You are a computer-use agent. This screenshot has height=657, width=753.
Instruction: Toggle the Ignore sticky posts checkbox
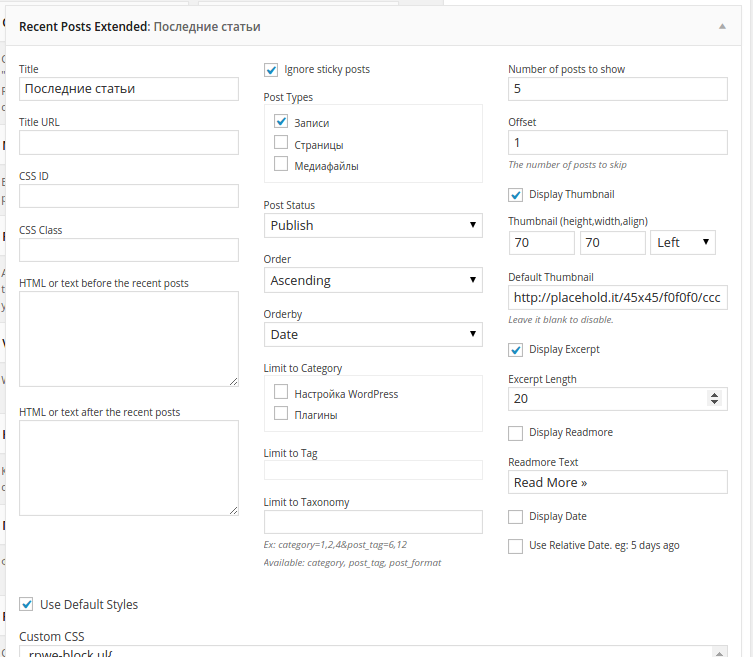click(271, 70)
